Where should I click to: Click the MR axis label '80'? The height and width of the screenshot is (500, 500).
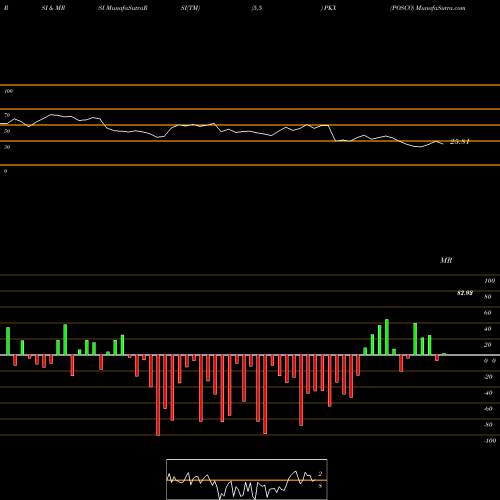point(488,297)
